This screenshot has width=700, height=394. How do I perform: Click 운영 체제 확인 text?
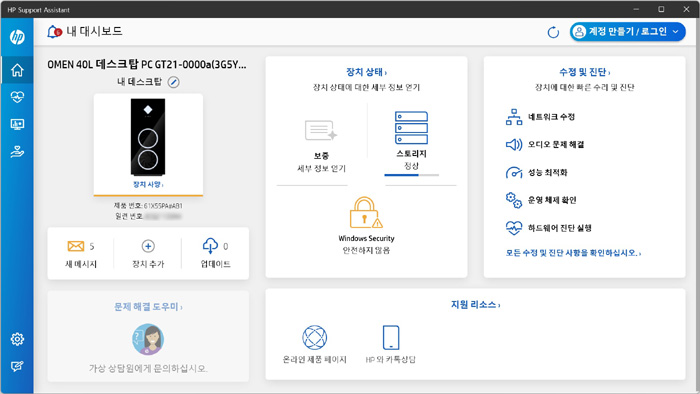pyautogui.click(x=552, y=200)
